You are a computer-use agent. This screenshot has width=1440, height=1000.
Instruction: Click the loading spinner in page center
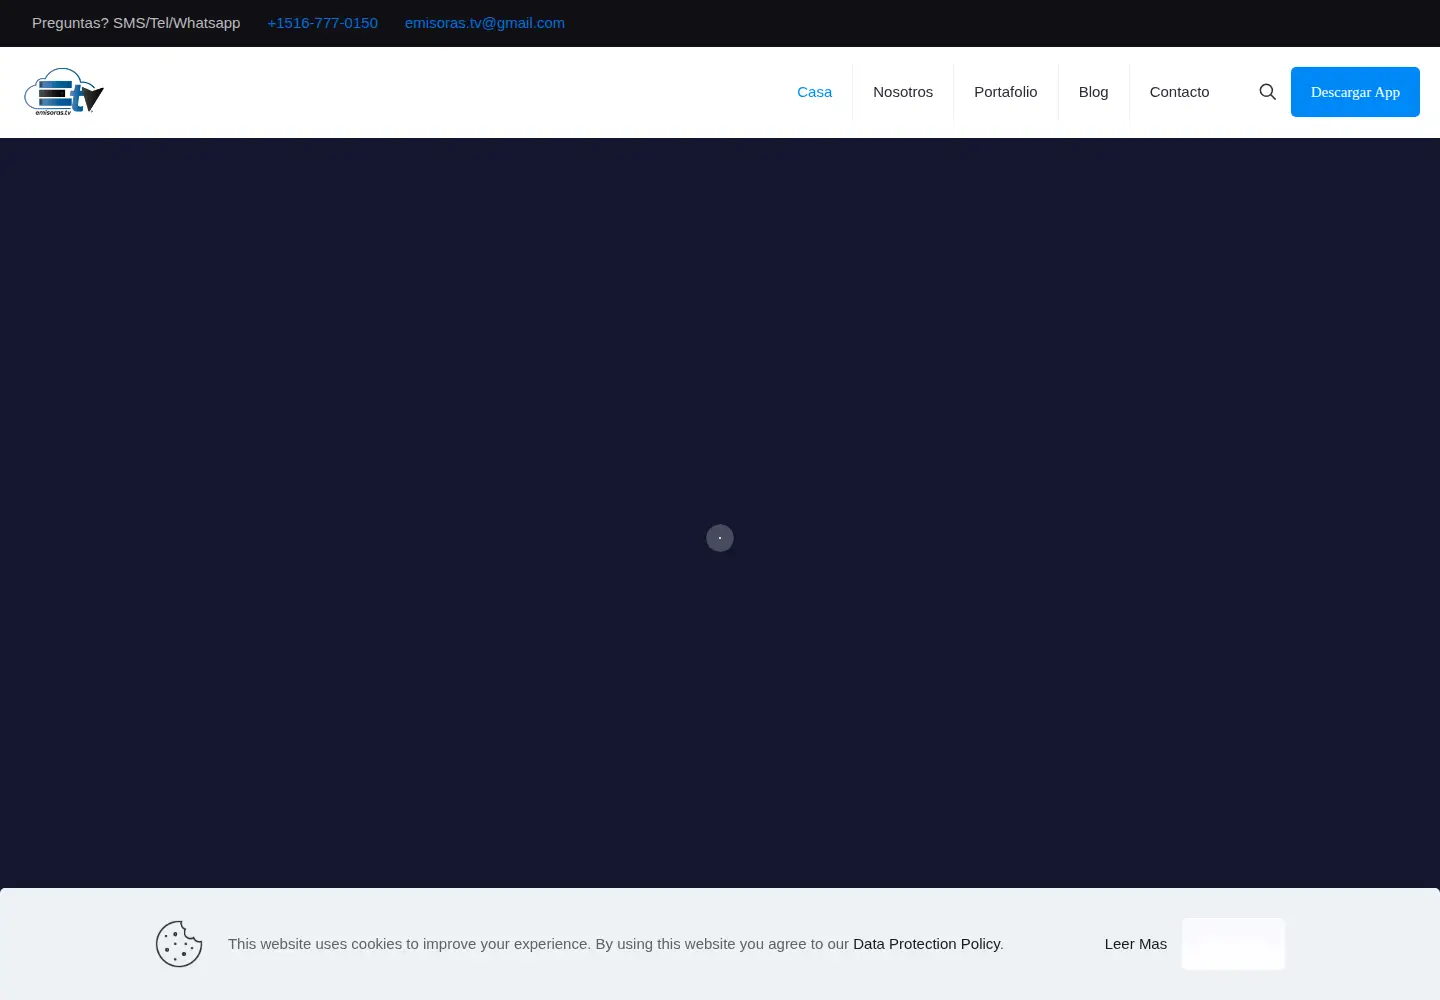tap(720, 538)
